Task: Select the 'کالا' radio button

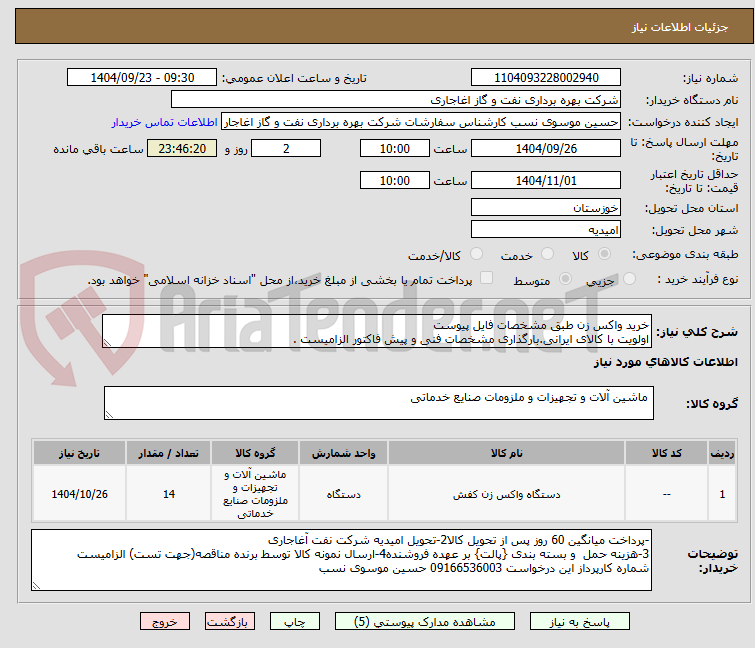Action: coord(604,254)
